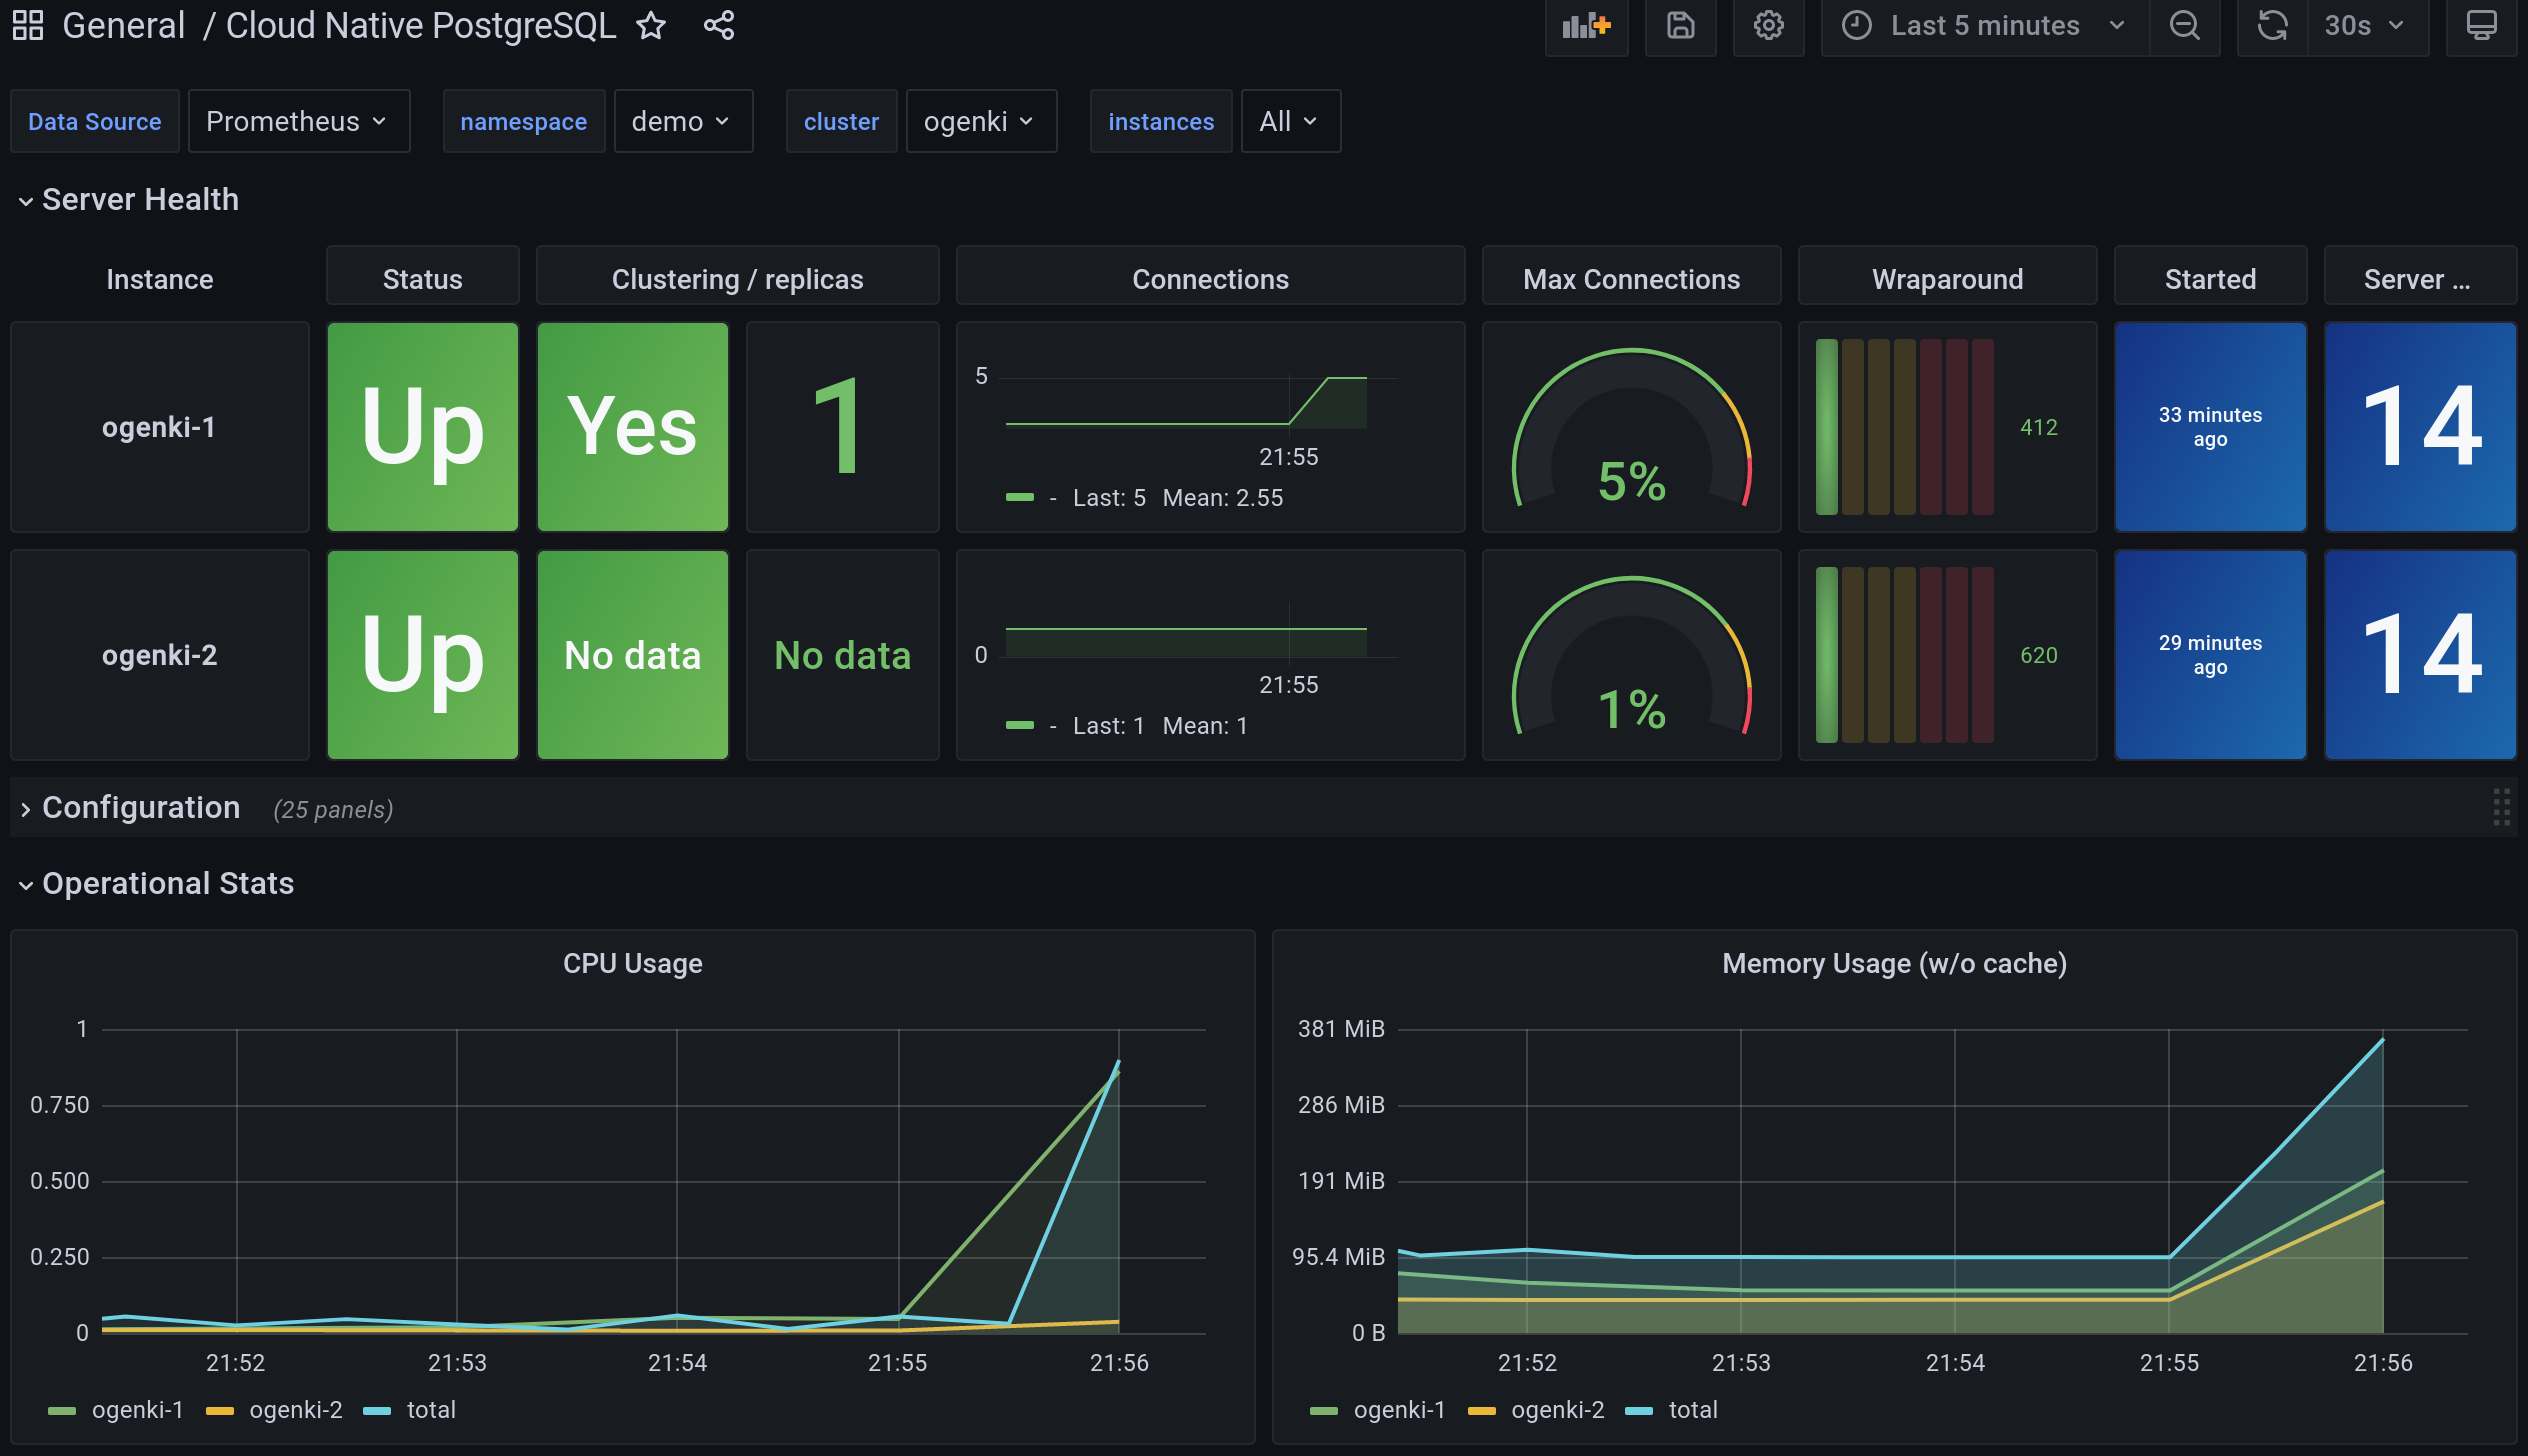This screenshot has width=2528, height=1456.
Task: Add a new panel
Action: (x=1586, y=26)
